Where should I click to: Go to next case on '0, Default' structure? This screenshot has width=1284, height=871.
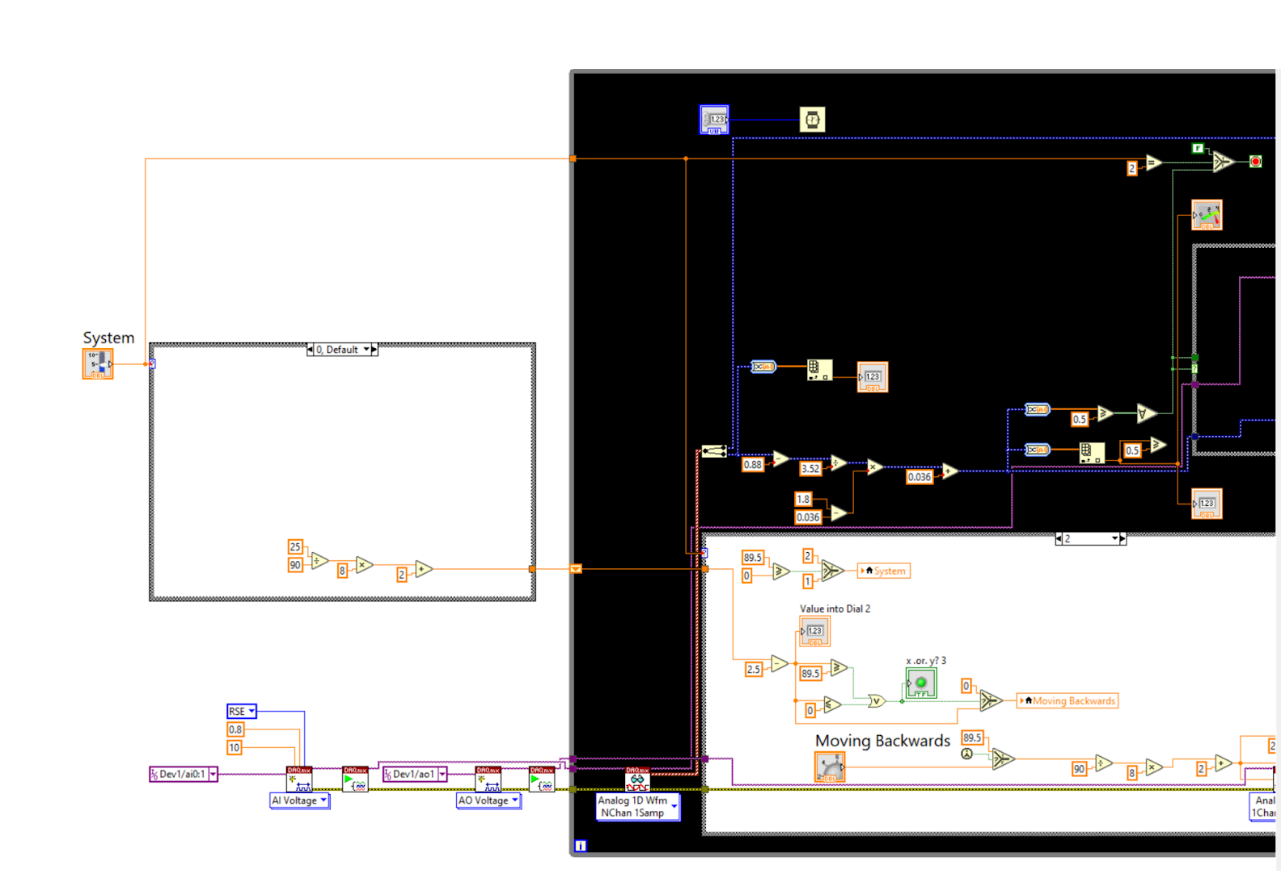(375, 350)
